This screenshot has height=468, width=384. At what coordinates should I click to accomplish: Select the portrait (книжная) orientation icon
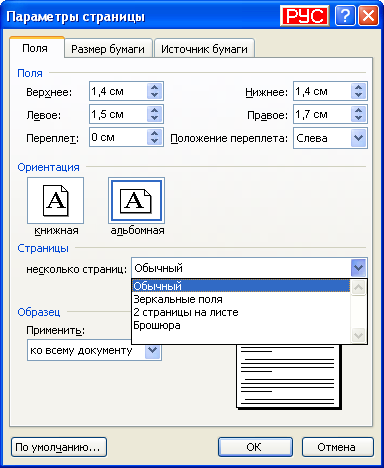tap(55, 200)
